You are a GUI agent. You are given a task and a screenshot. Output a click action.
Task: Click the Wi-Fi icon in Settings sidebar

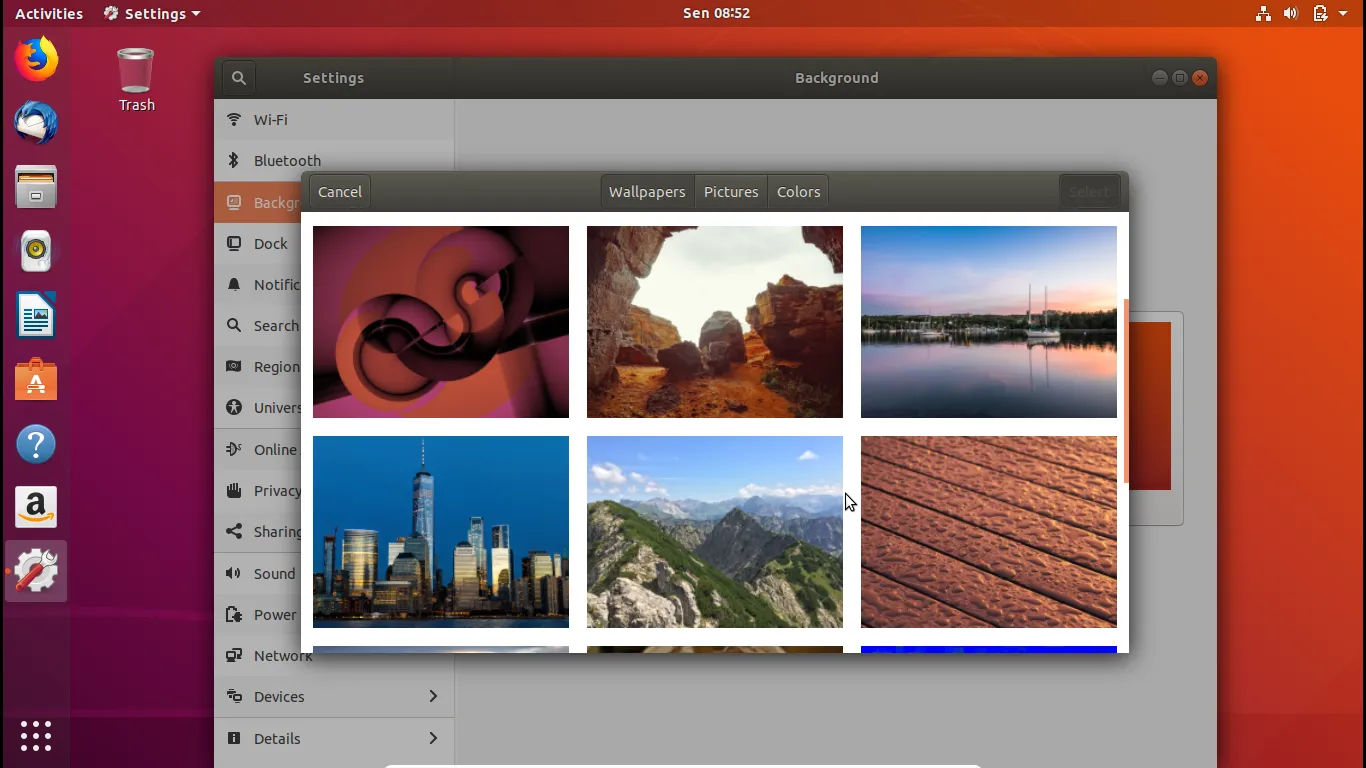point(234,119)
